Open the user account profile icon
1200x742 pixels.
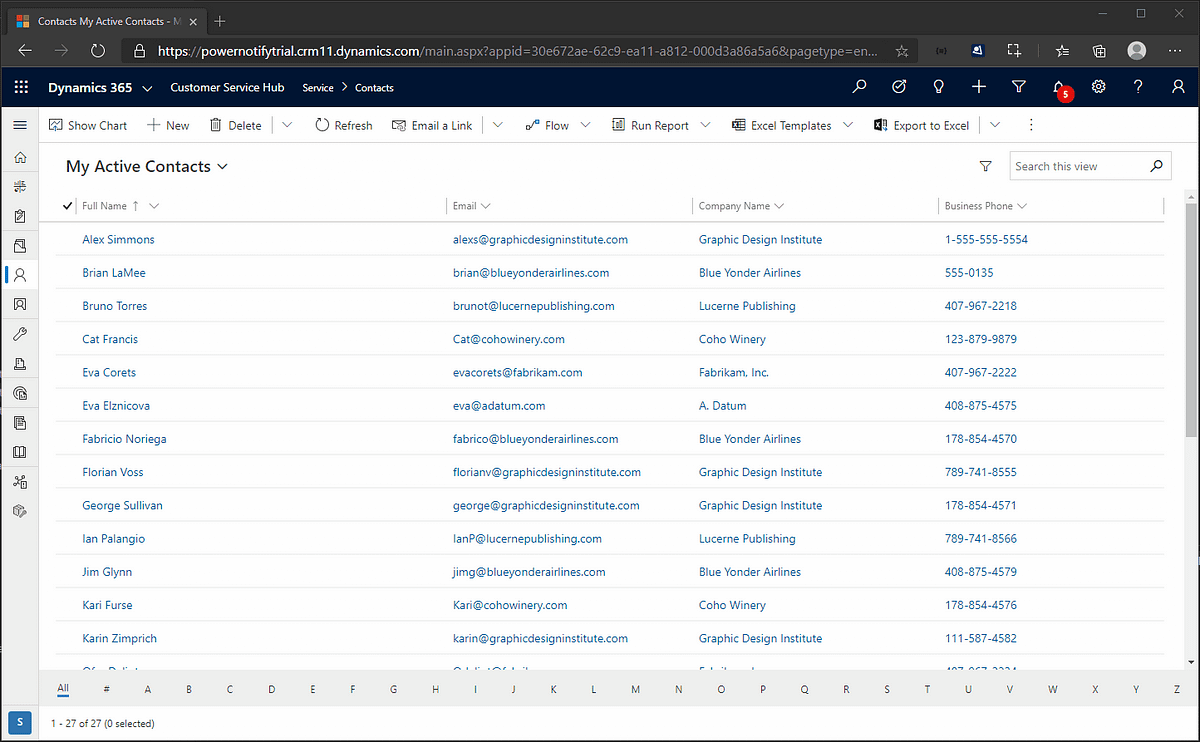[1178, 87]
